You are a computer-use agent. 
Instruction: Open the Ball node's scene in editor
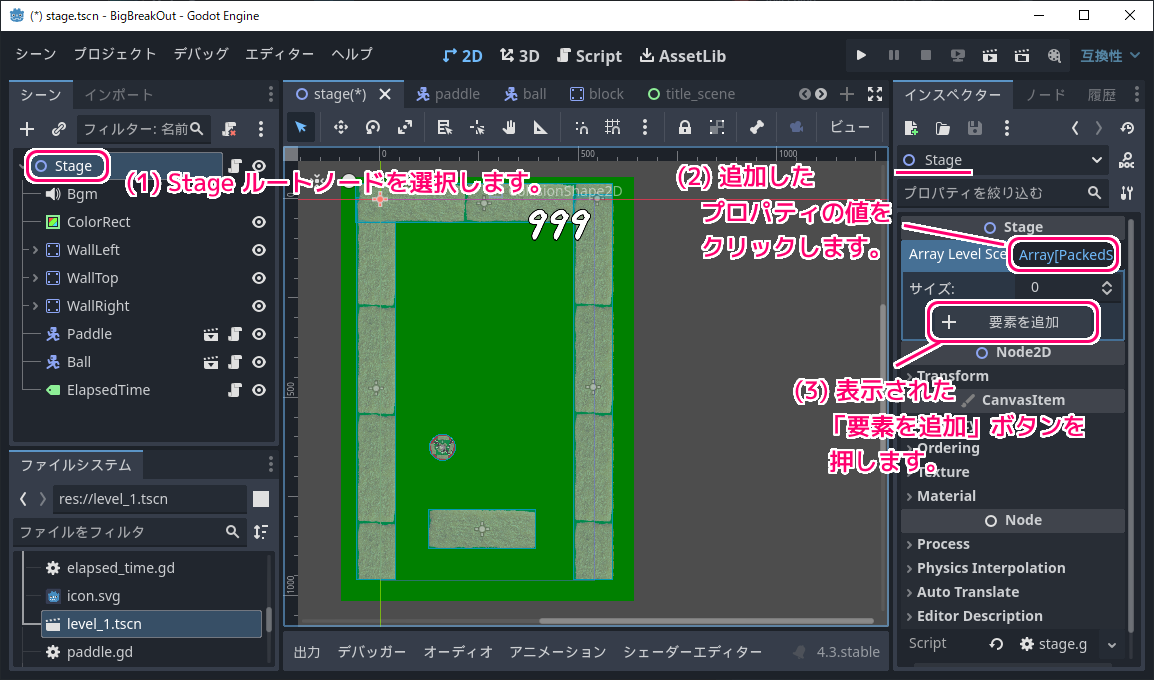tap(210, 362)
